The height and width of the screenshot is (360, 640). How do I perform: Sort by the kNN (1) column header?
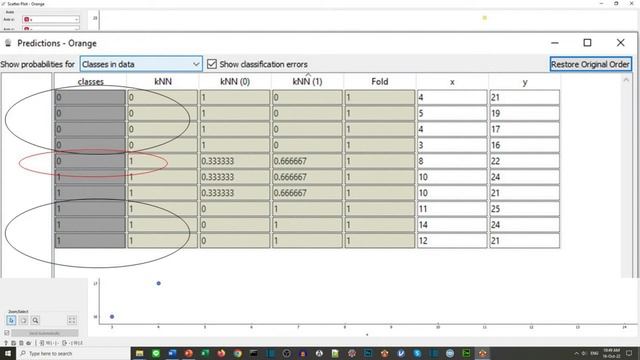(x=307, y=82)
